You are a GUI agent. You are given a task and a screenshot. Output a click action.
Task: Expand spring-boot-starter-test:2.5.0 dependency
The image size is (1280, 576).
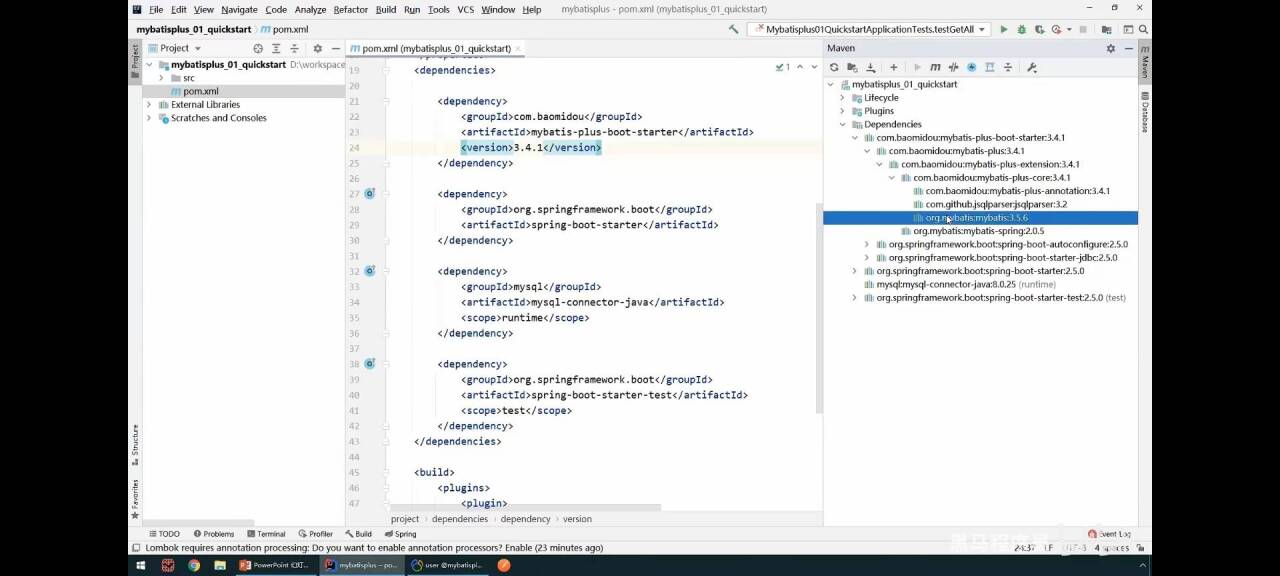click(x=854, y=297)
